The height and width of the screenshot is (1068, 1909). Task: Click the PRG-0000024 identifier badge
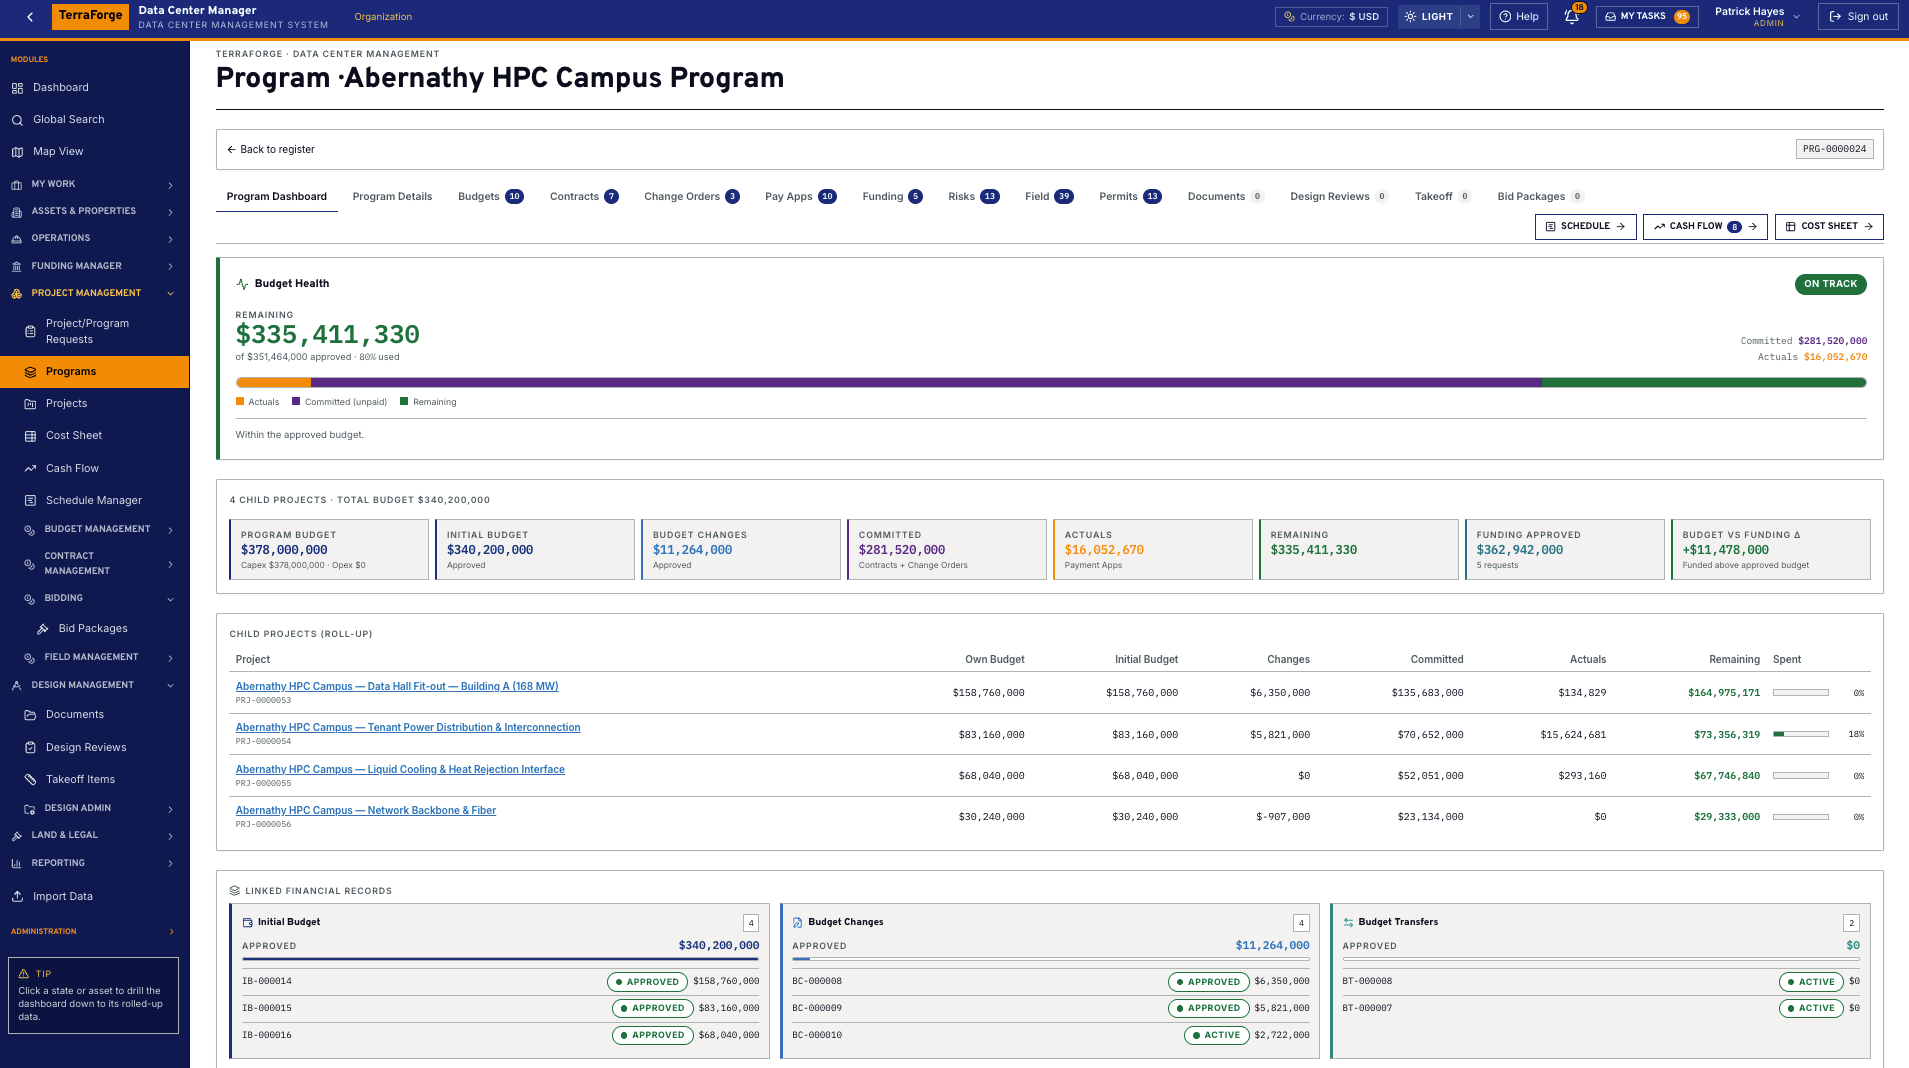click(x=1834, y=150)
